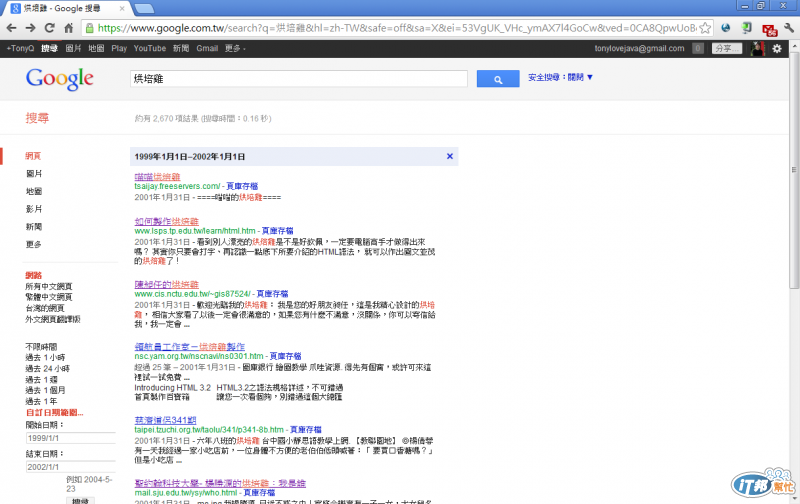800x504 pixels.
Task: Click the green document extension icon
Action: (746, 28)
